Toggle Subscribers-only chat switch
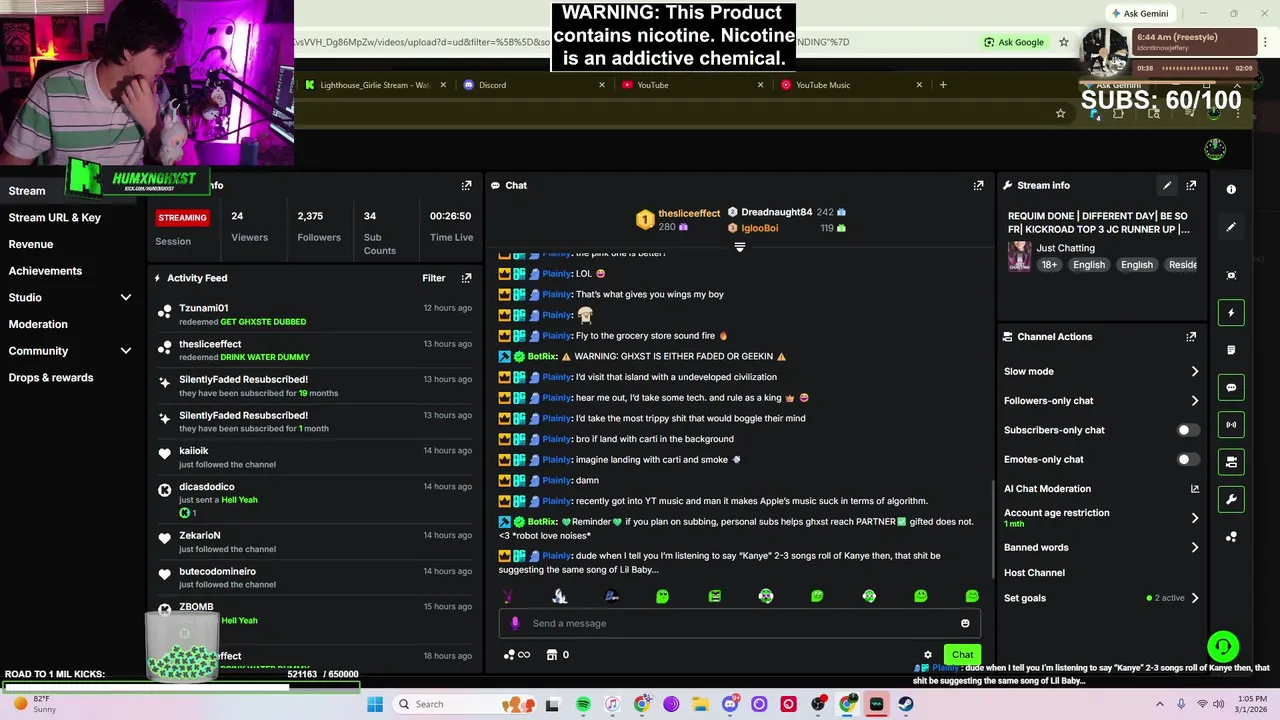The image size is (1280, 720). [1187, 430]
